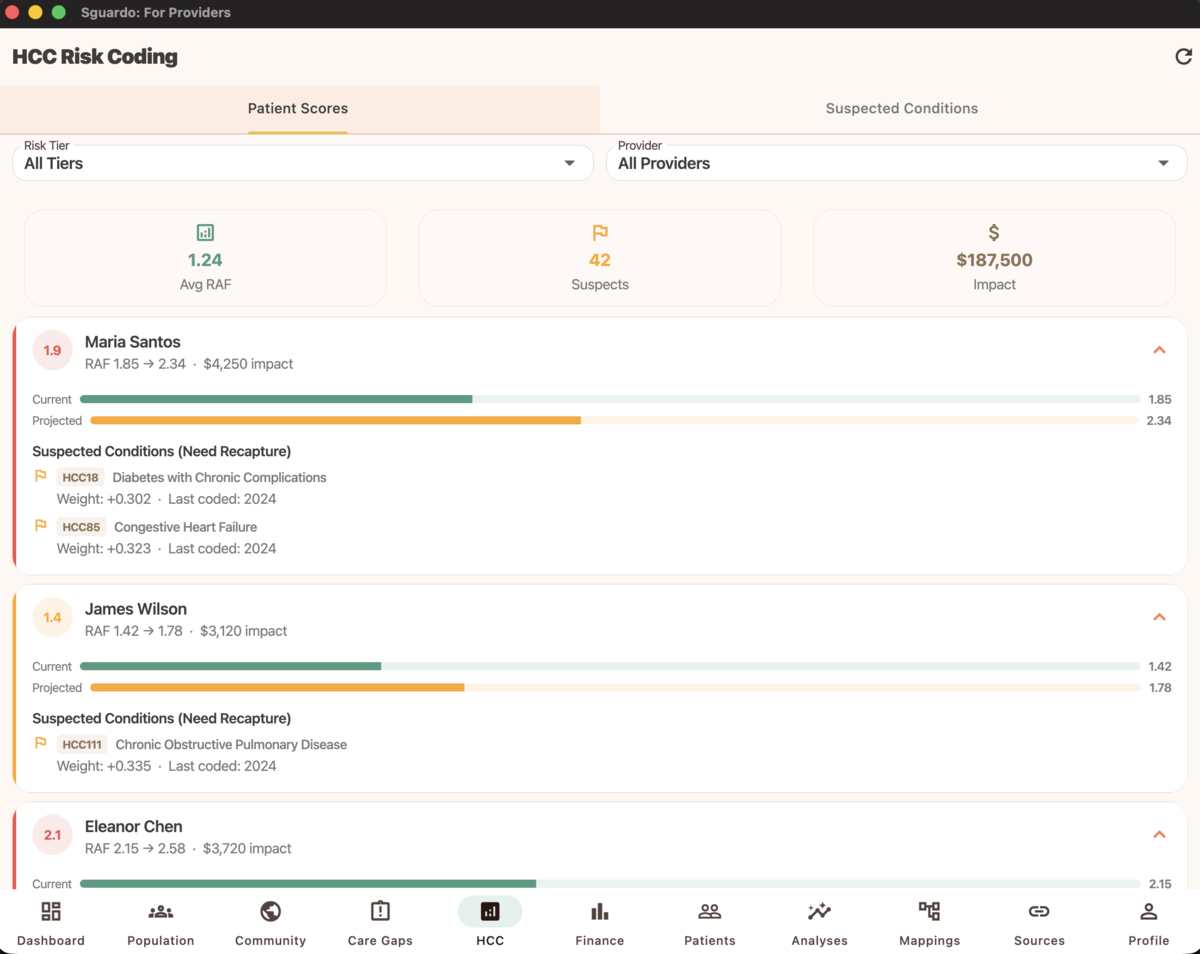
Task: Click the Community globe icon
Action: point(270,912)
